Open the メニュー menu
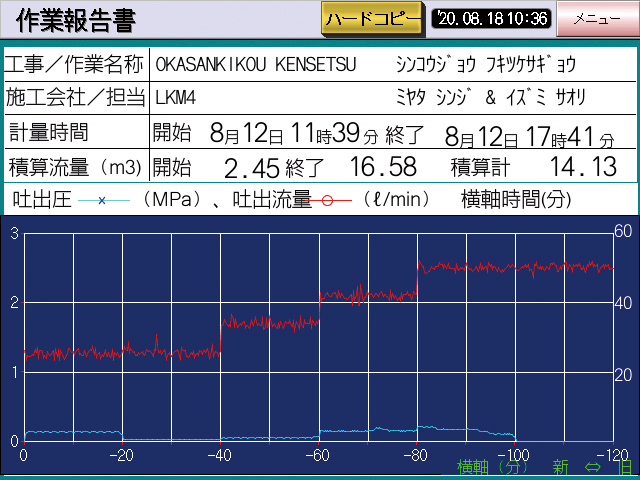This screenshot has width=640, height=480. pyautogui.click(x=598, y=19)
